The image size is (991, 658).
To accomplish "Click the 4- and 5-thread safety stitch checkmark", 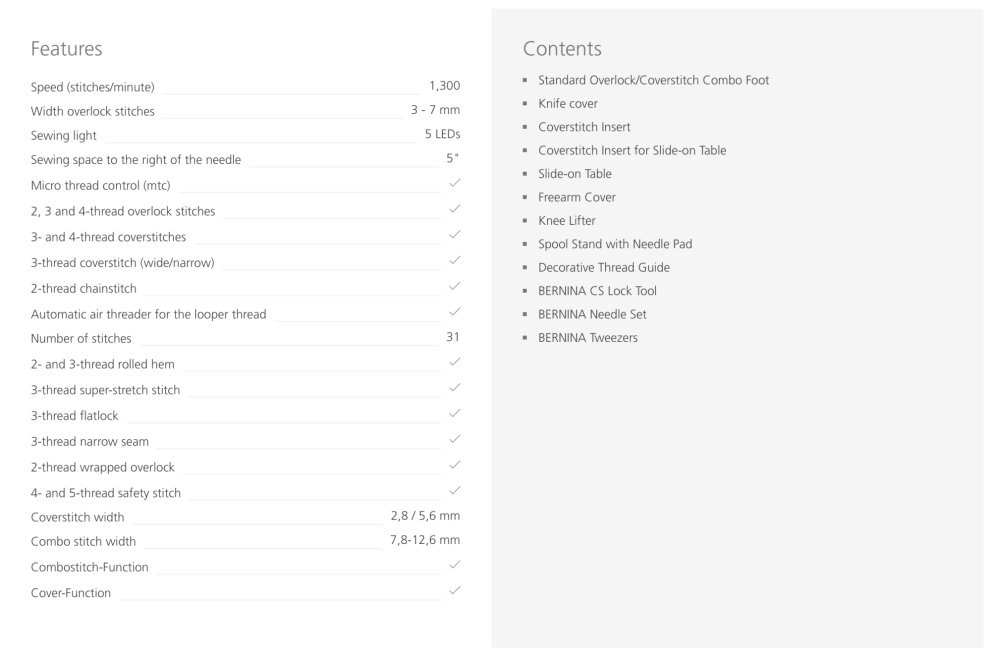I will tap(454, 491).
